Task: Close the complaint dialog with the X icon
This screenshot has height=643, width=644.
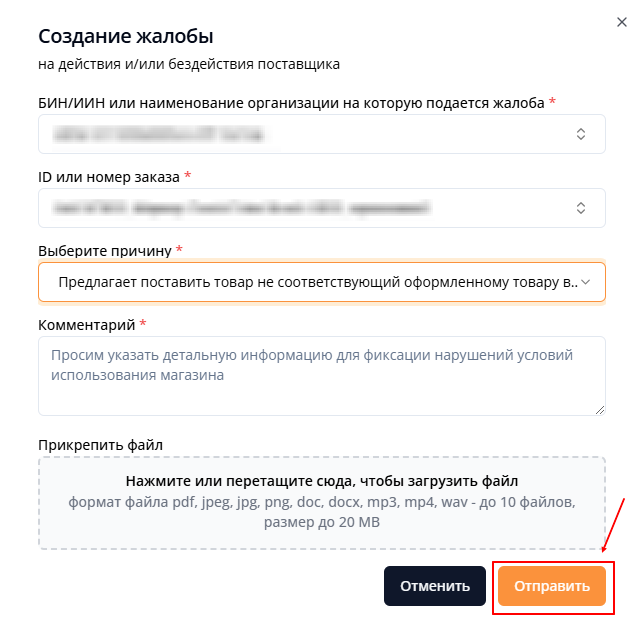Action: pyautogui.click(x=622, y=22)
